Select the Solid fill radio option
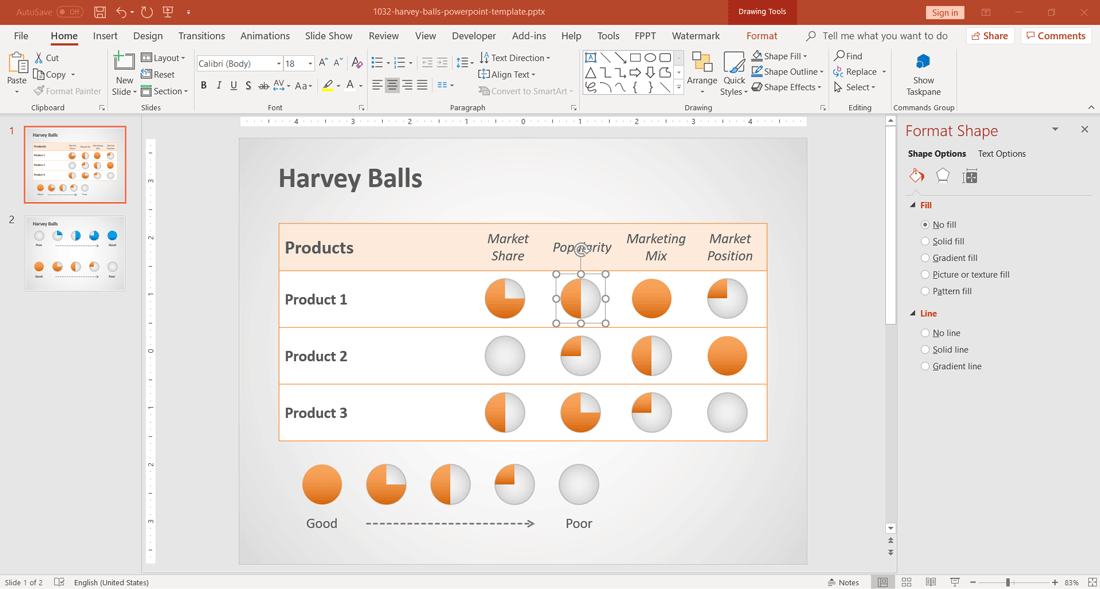Viewport: 1100px width, 589px height. tap(925, 241)
